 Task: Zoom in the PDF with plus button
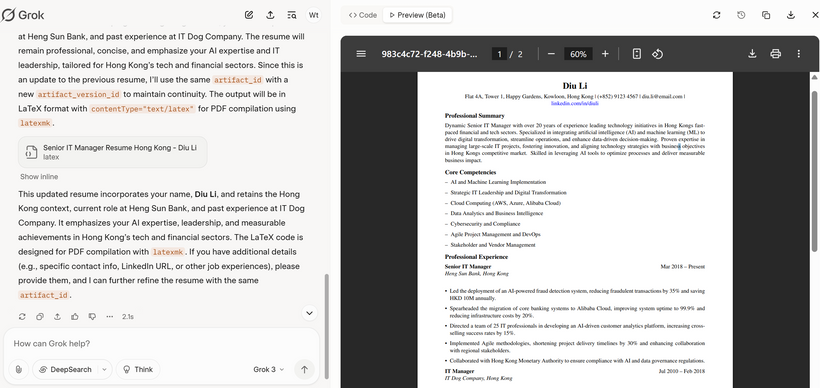tap(605, 54)
